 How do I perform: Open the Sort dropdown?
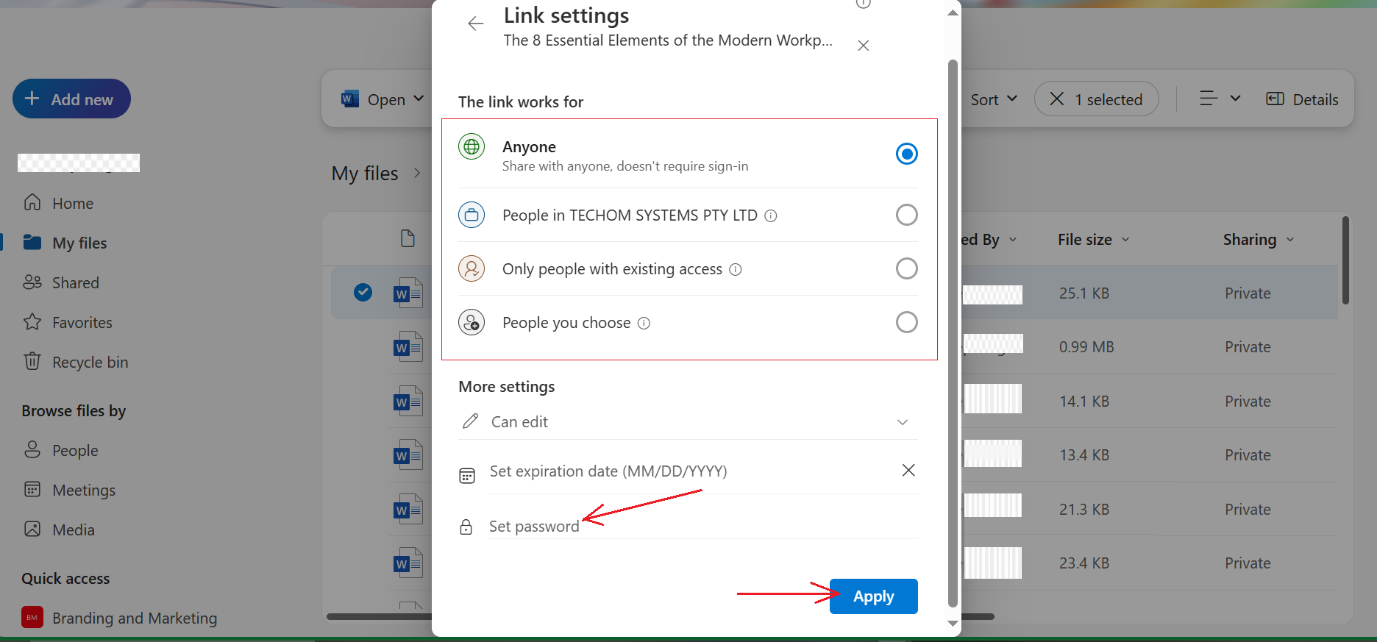[x=992, y=98]
